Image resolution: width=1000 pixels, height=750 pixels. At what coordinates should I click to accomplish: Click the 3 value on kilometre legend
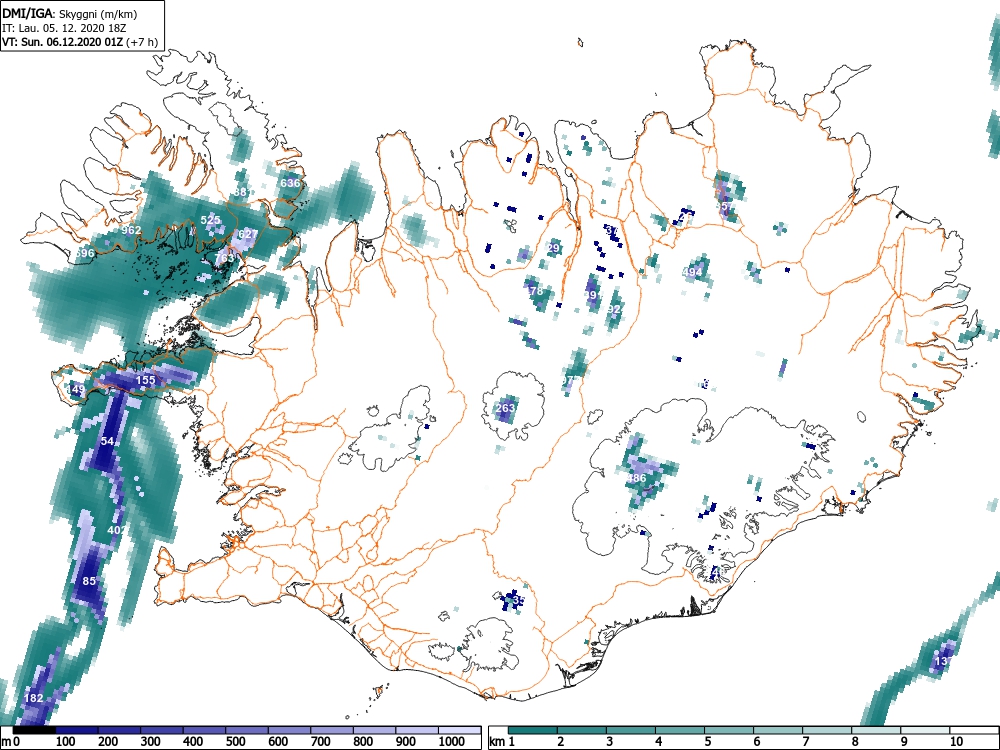[x=610, y=742]
